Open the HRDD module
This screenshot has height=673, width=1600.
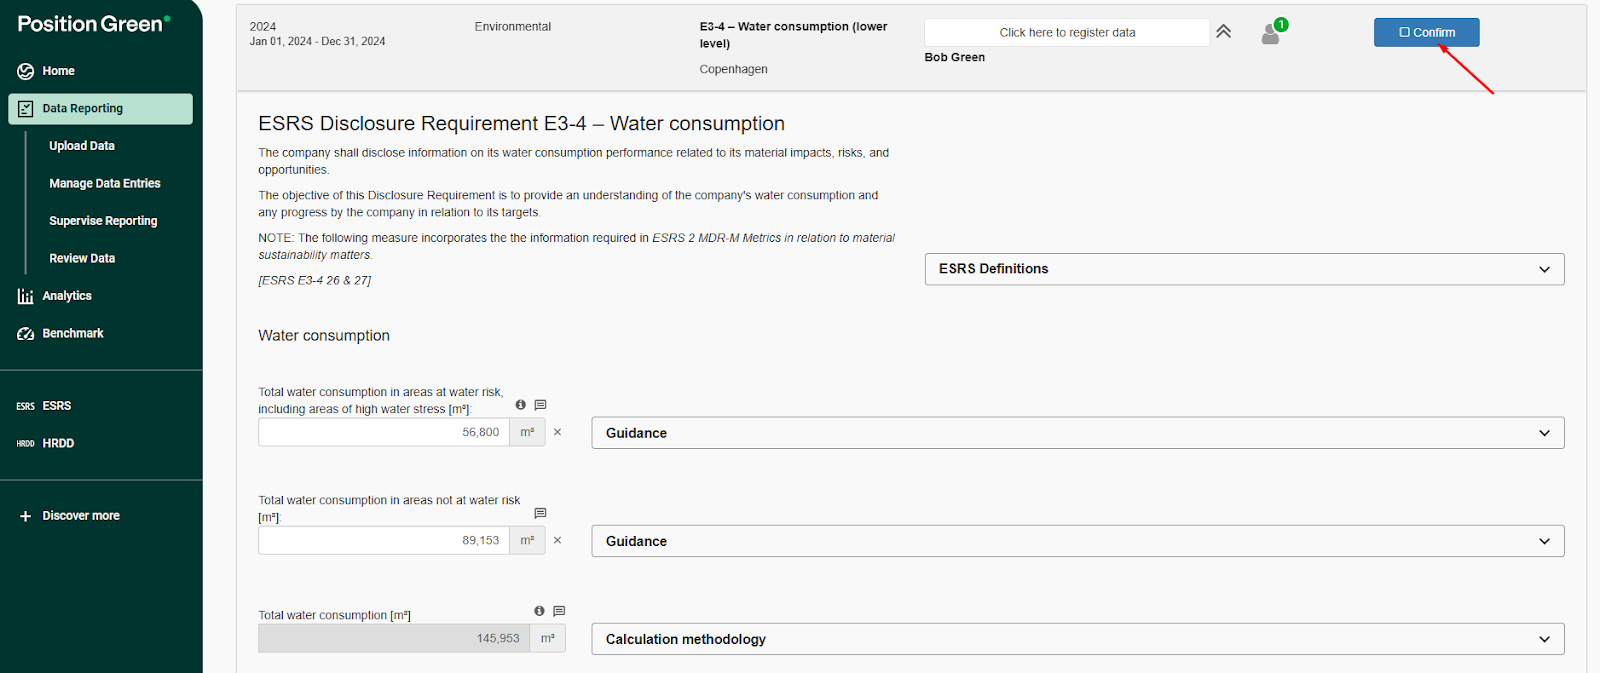(x=58, y=444)
